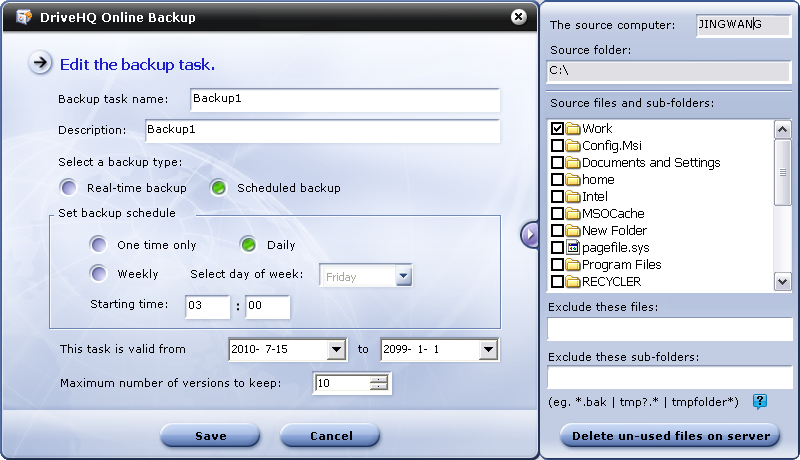Image resolution: width=800 pixels, height=460 pixels.
Task: Open the valid-from start date dropdown
Action: 335,350
